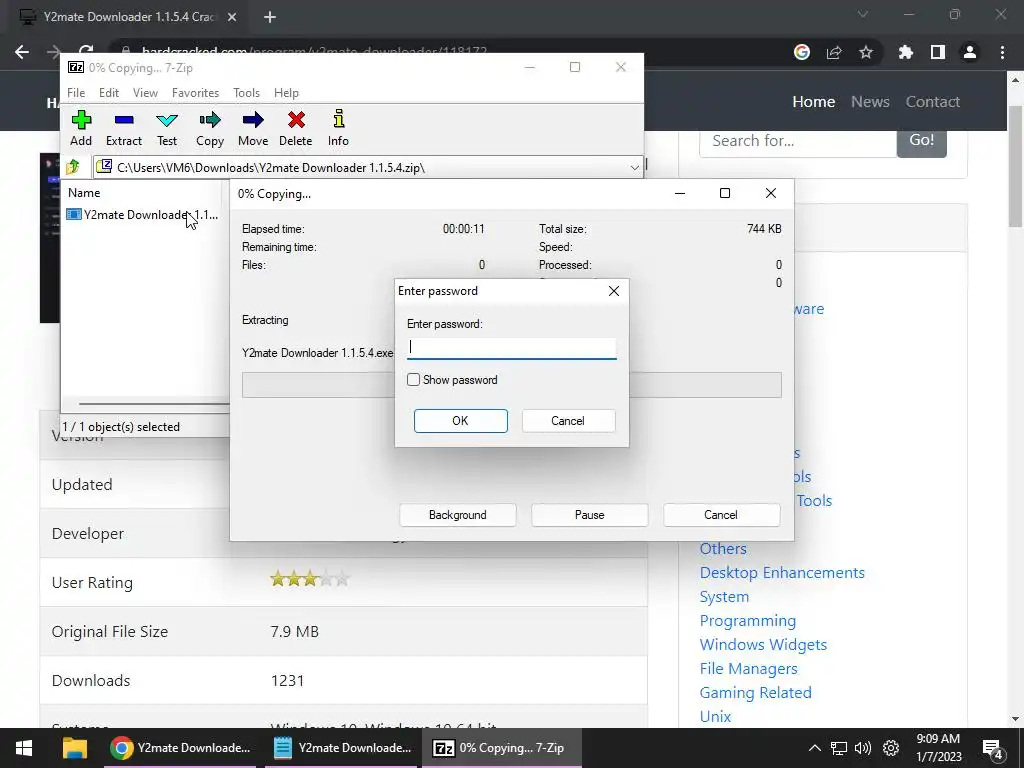Image resolution: width=1024 pixels, height=768 pixels.
Task: Open the 7-Zip File menu
Action: 76,93
